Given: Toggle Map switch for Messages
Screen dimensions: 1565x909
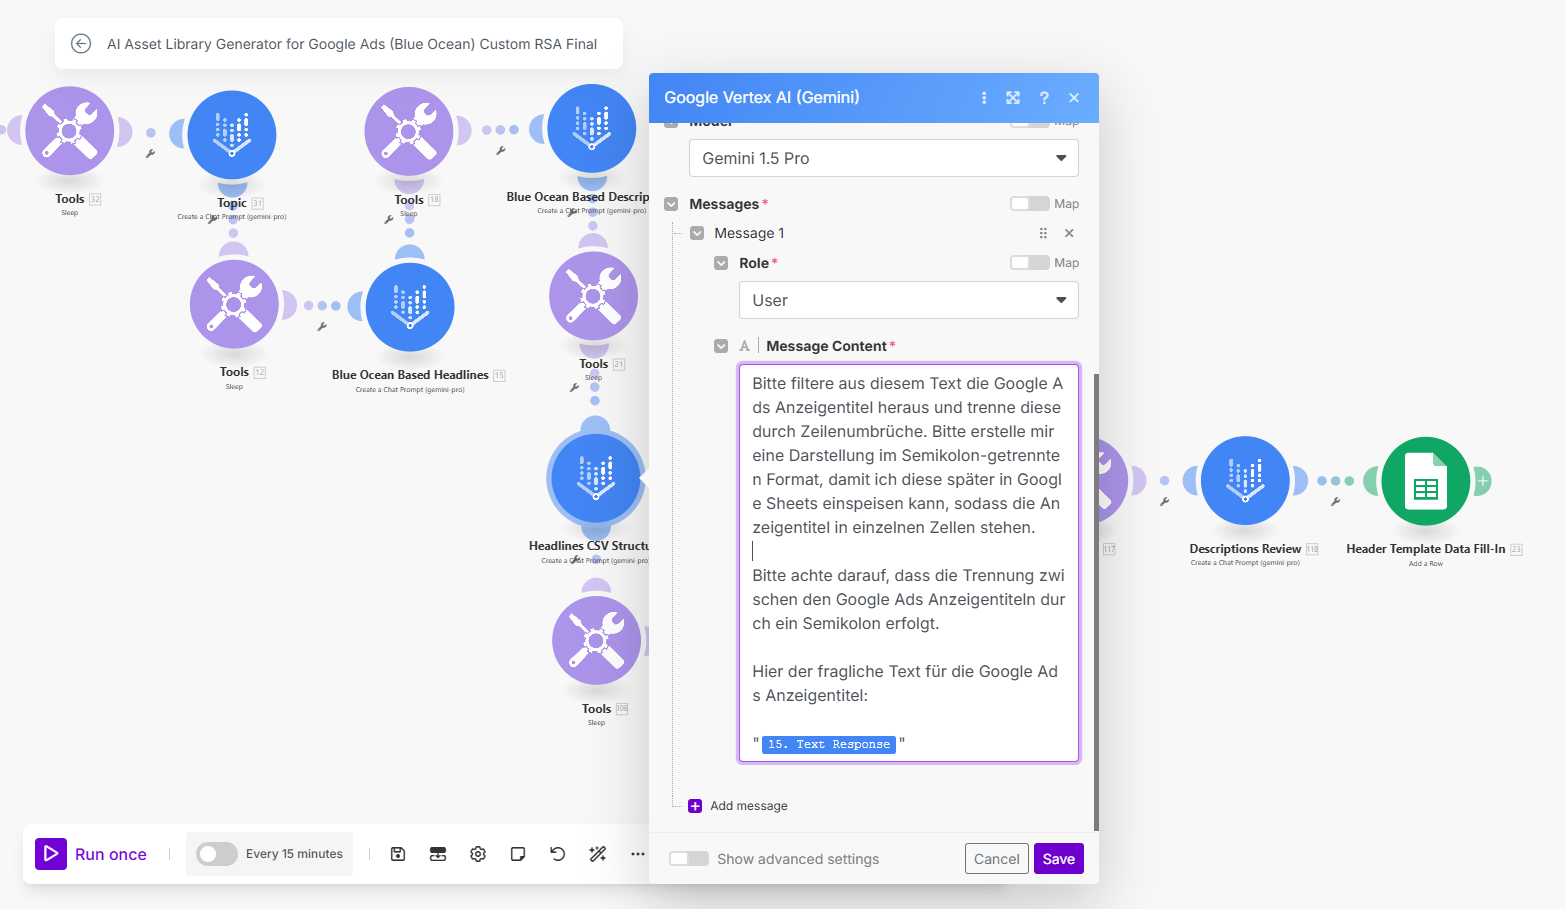Looking at the screenshot, I should pos(1030,204).
